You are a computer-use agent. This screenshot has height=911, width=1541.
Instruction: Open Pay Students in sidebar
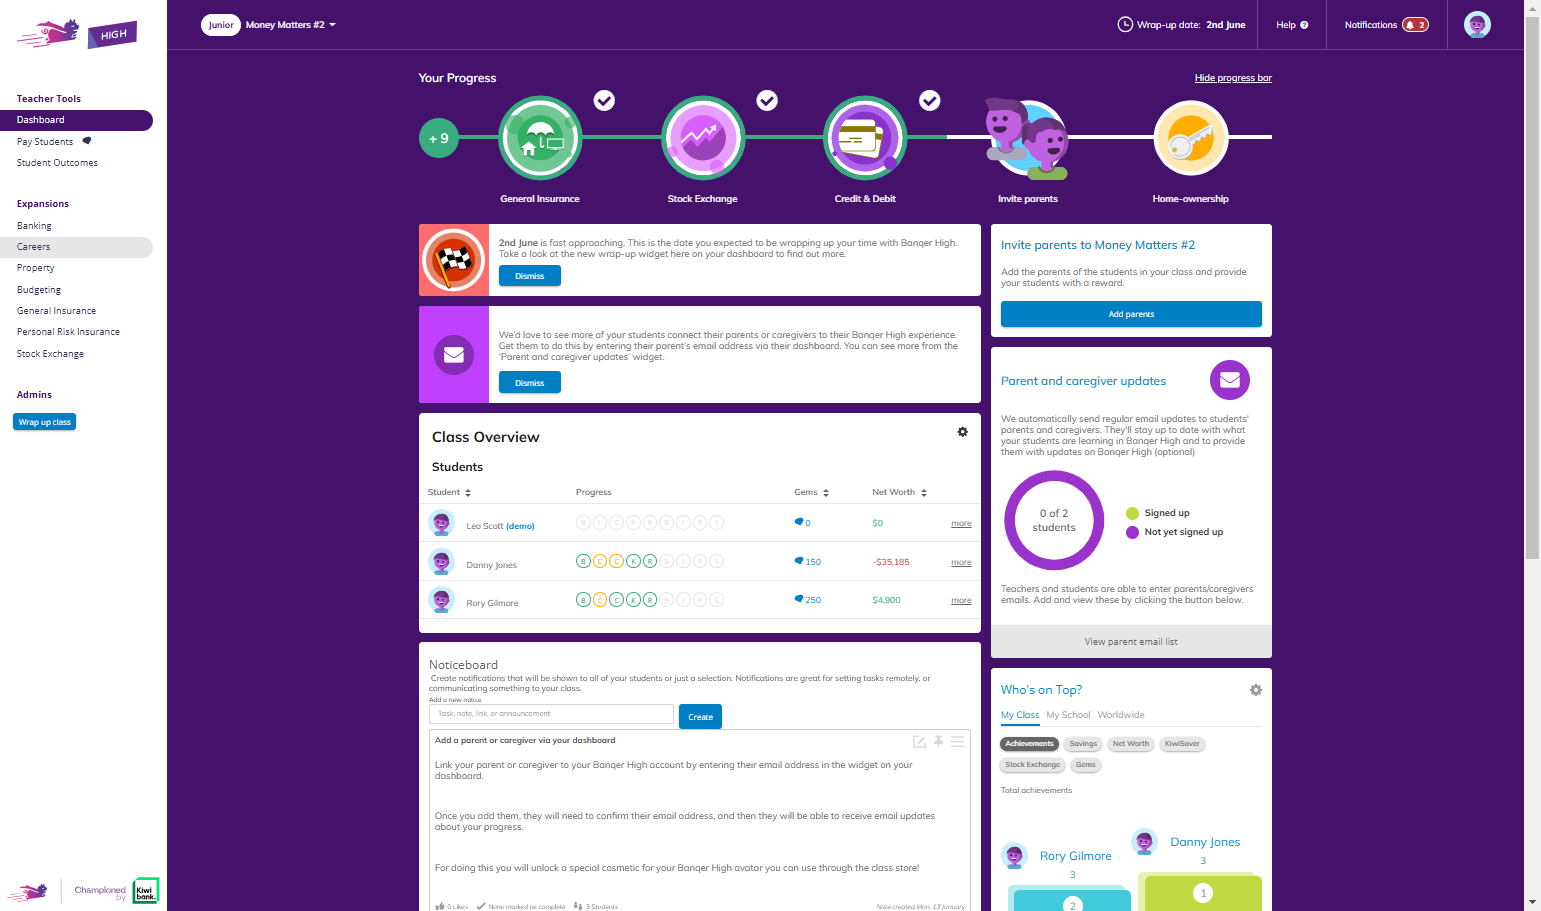[x=45, y=142]
